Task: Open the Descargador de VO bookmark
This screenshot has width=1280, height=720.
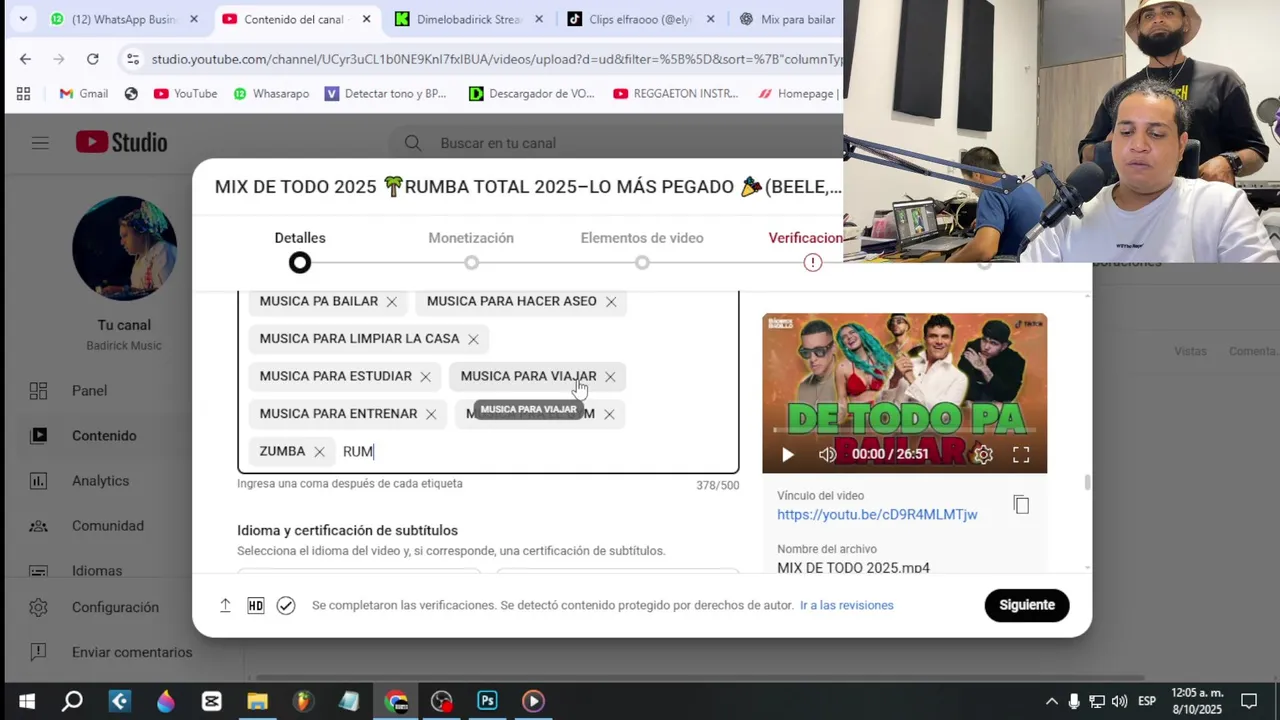Action: coord(532,94)
